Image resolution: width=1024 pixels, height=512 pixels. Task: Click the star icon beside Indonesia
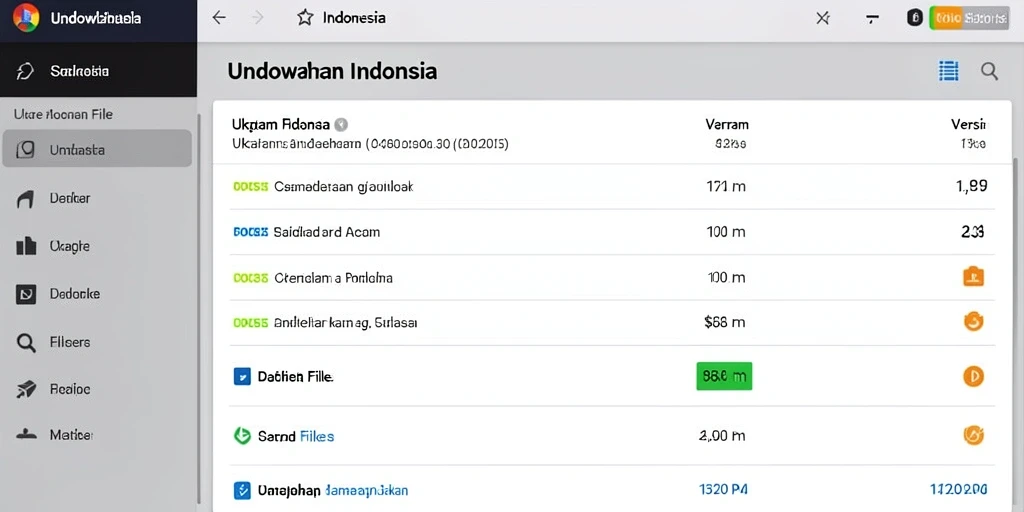[305, 18]
